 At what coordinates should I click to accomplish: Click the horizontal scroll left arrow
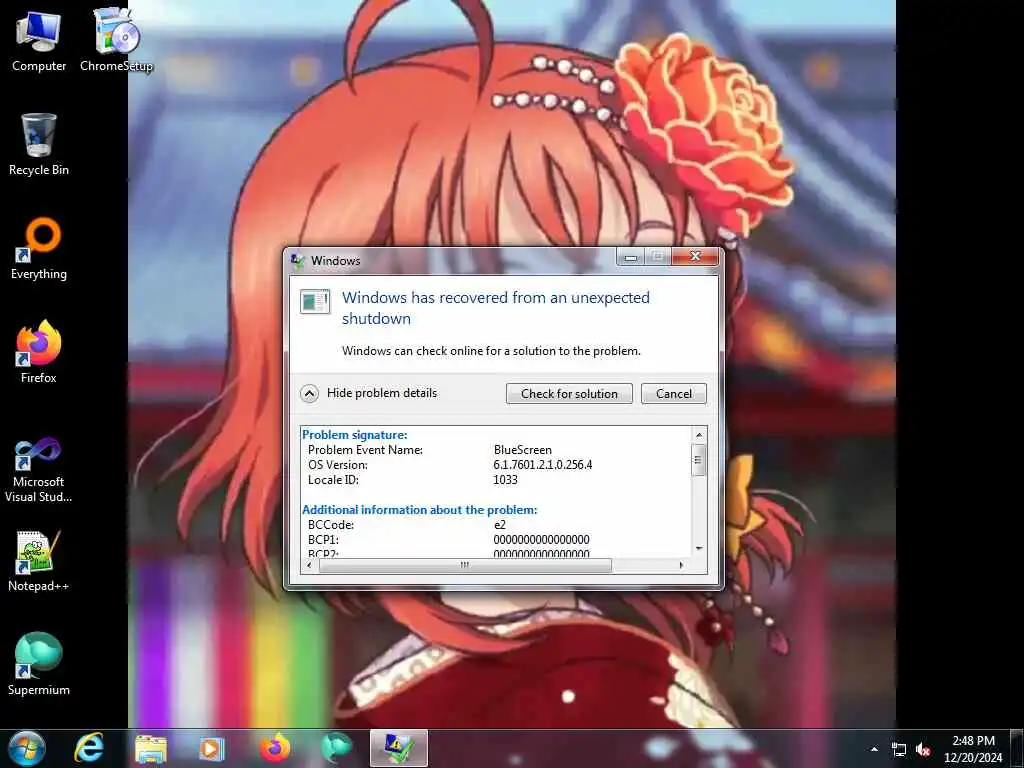click(310, 565)
